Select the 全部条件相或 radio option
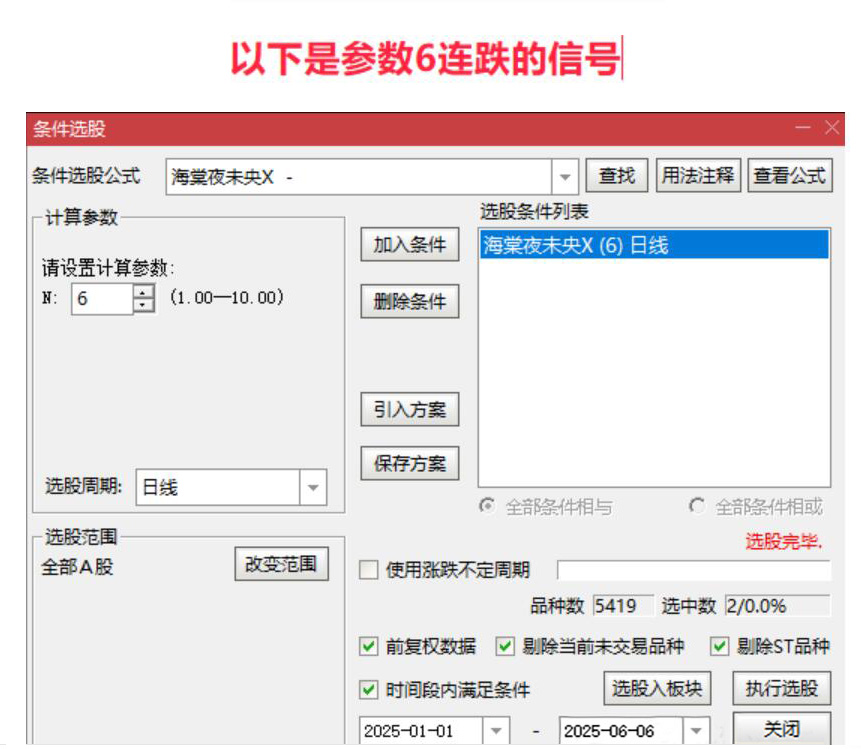 tap(696, 507)
